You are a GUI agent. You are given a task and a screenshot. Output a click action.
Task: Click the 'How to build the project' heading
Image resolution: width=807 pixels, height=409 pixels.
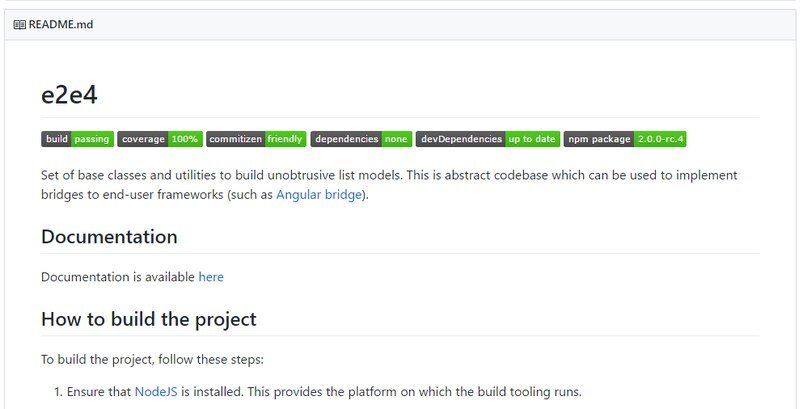pyautogui.click(x=149, y=319)
